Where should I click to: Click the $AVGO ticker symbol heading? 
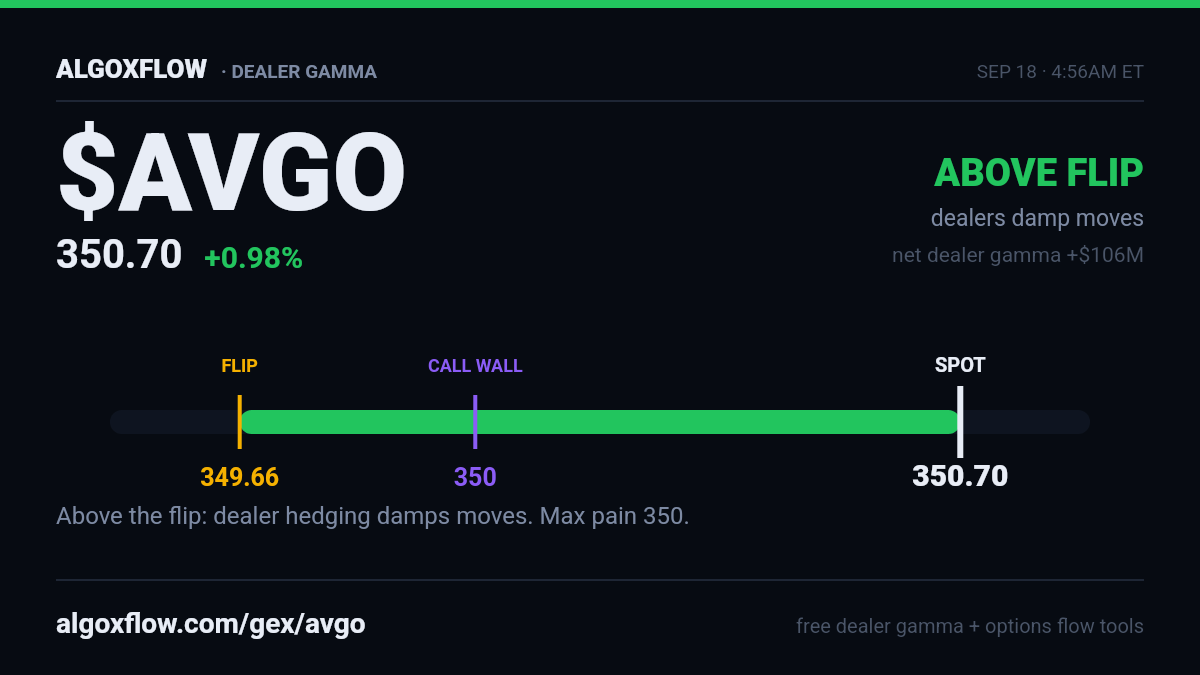point(231,172)
